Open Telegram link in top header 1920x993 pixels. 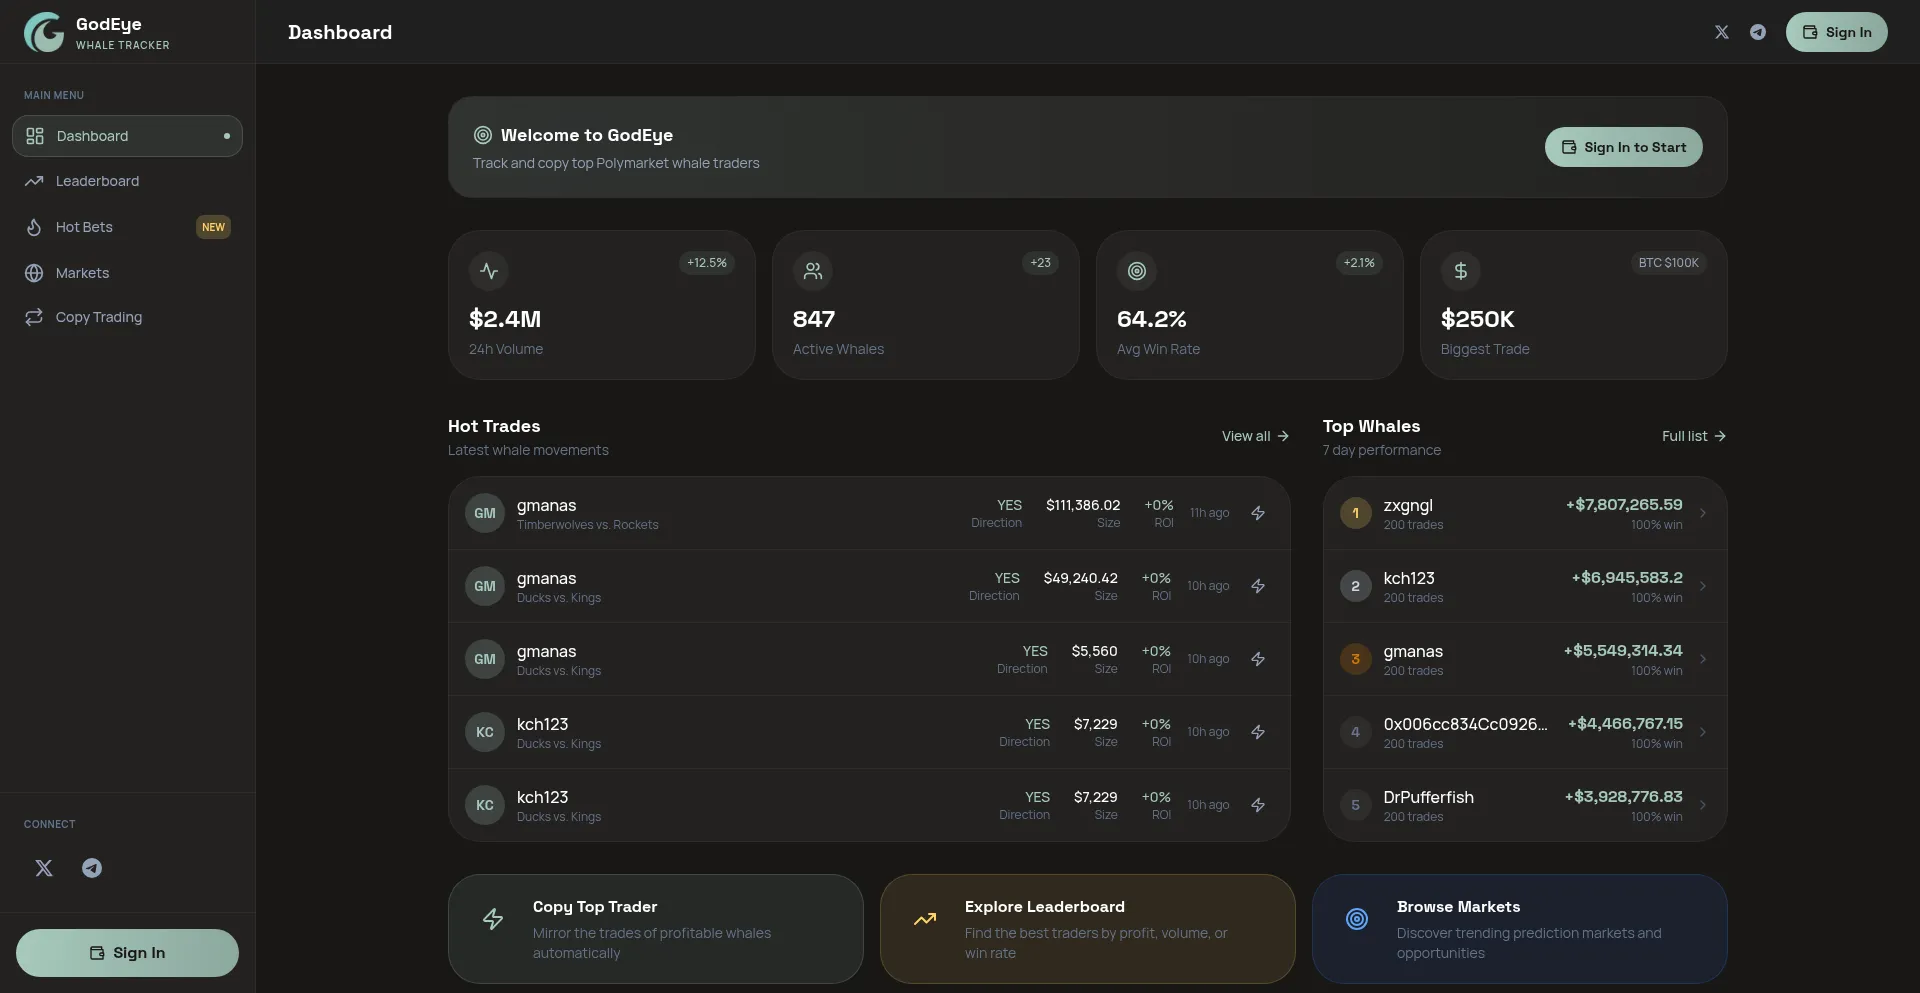point(1757,32)
